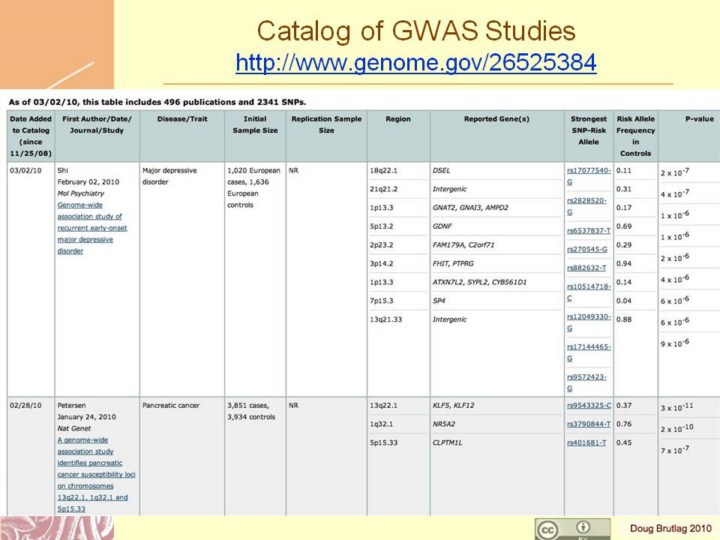
Task: Open SNP link rs3790844-T
Action: (x=588, y=424)
